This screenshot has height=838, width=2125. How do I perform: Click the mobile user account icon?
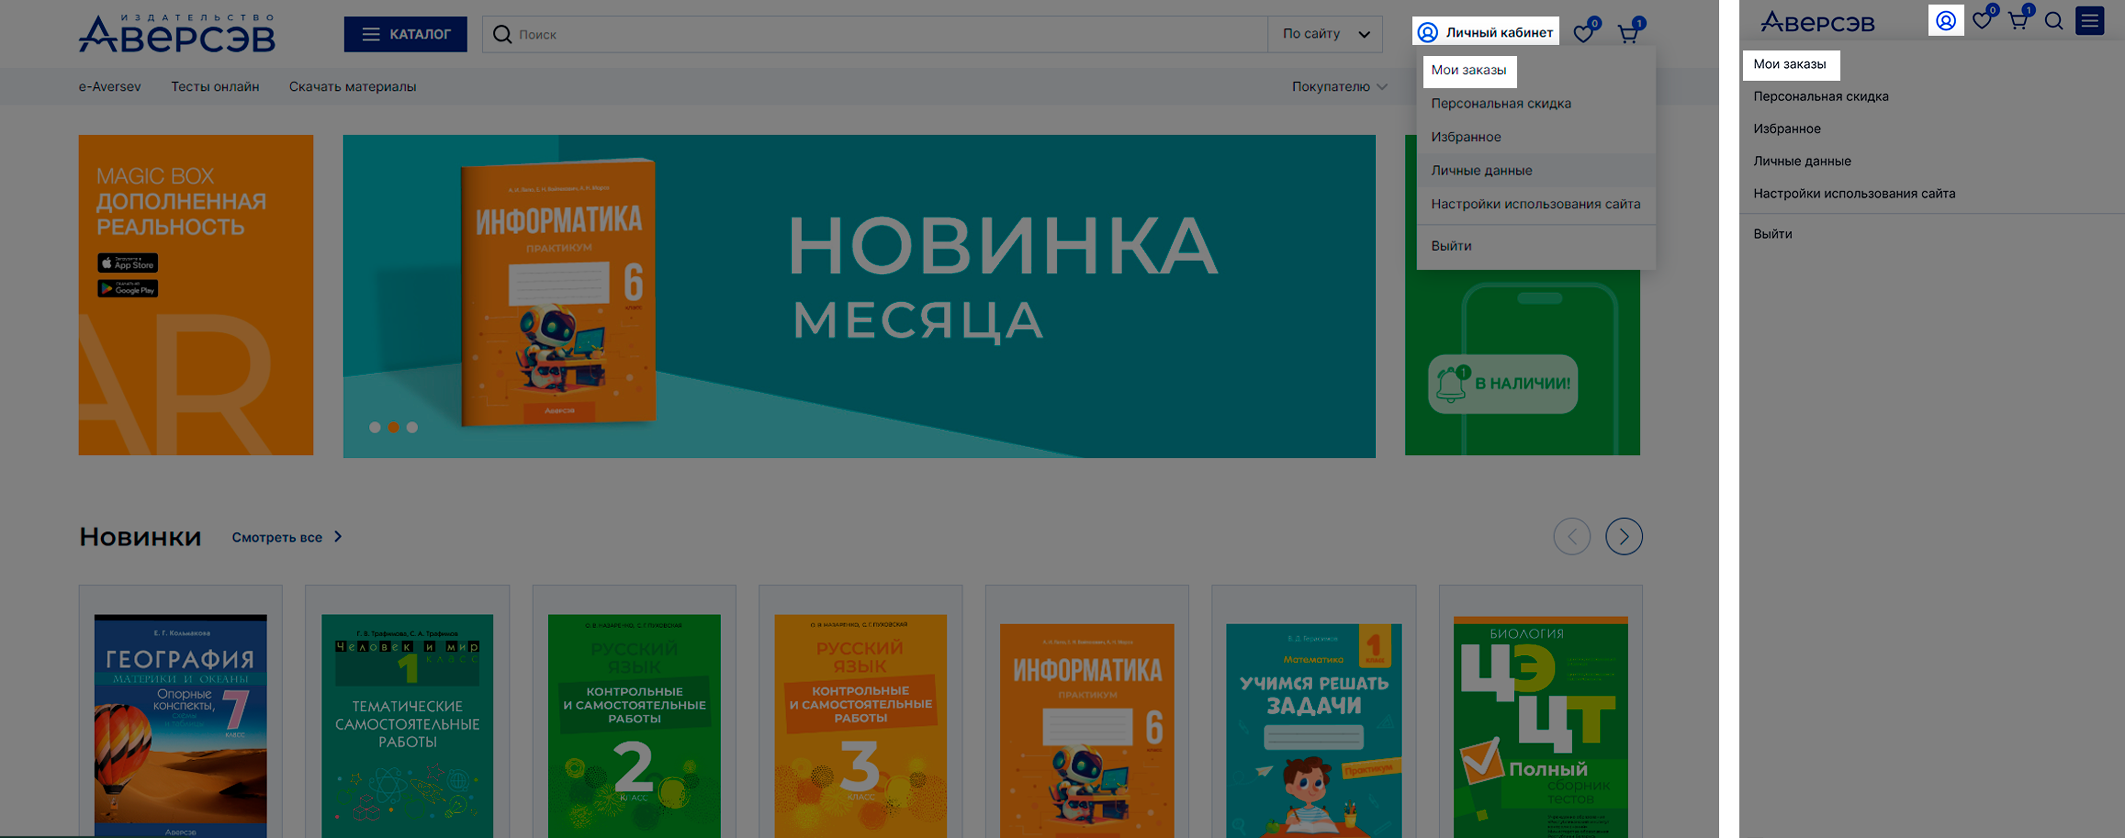click(1945, 21)
